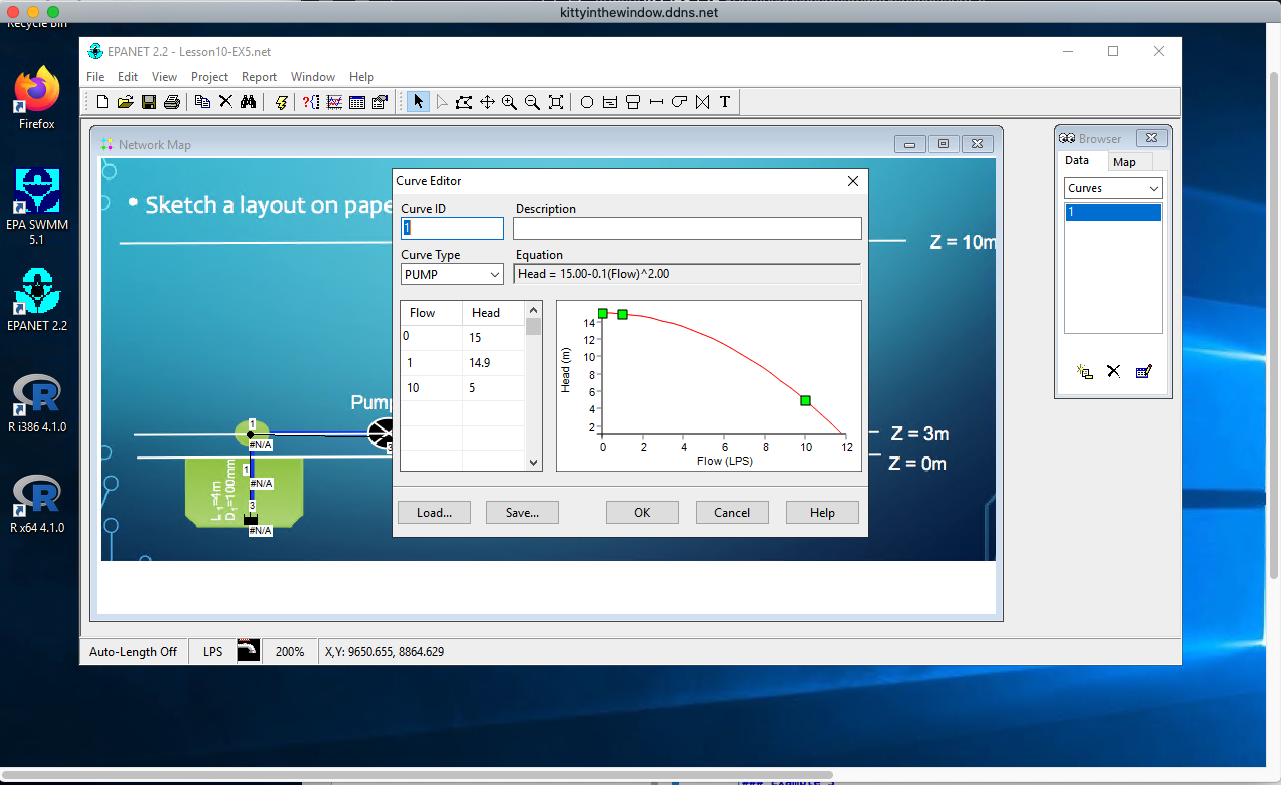Print using the printer toolbar icon

tap(172, 102)
